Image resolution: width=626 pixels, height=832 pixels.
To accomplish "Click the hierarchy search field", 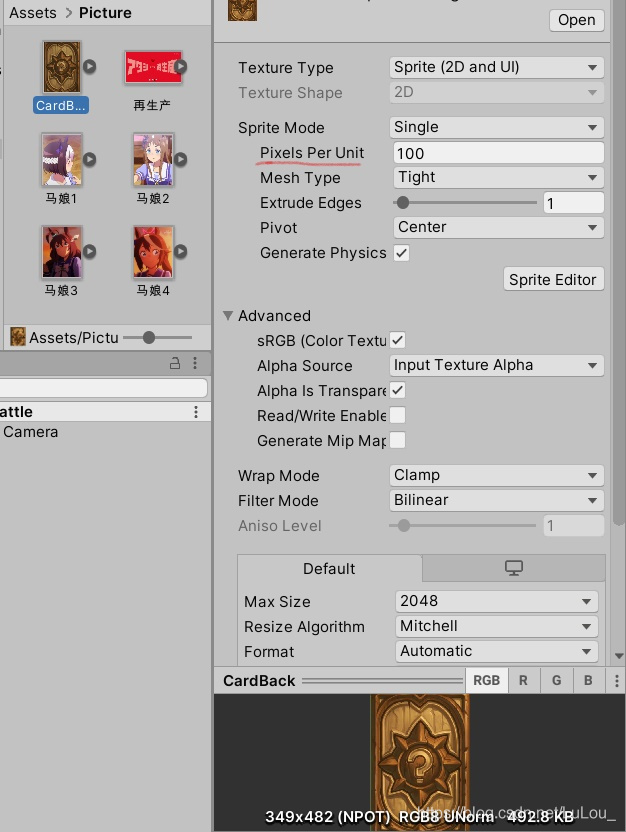I will (103, 388).
